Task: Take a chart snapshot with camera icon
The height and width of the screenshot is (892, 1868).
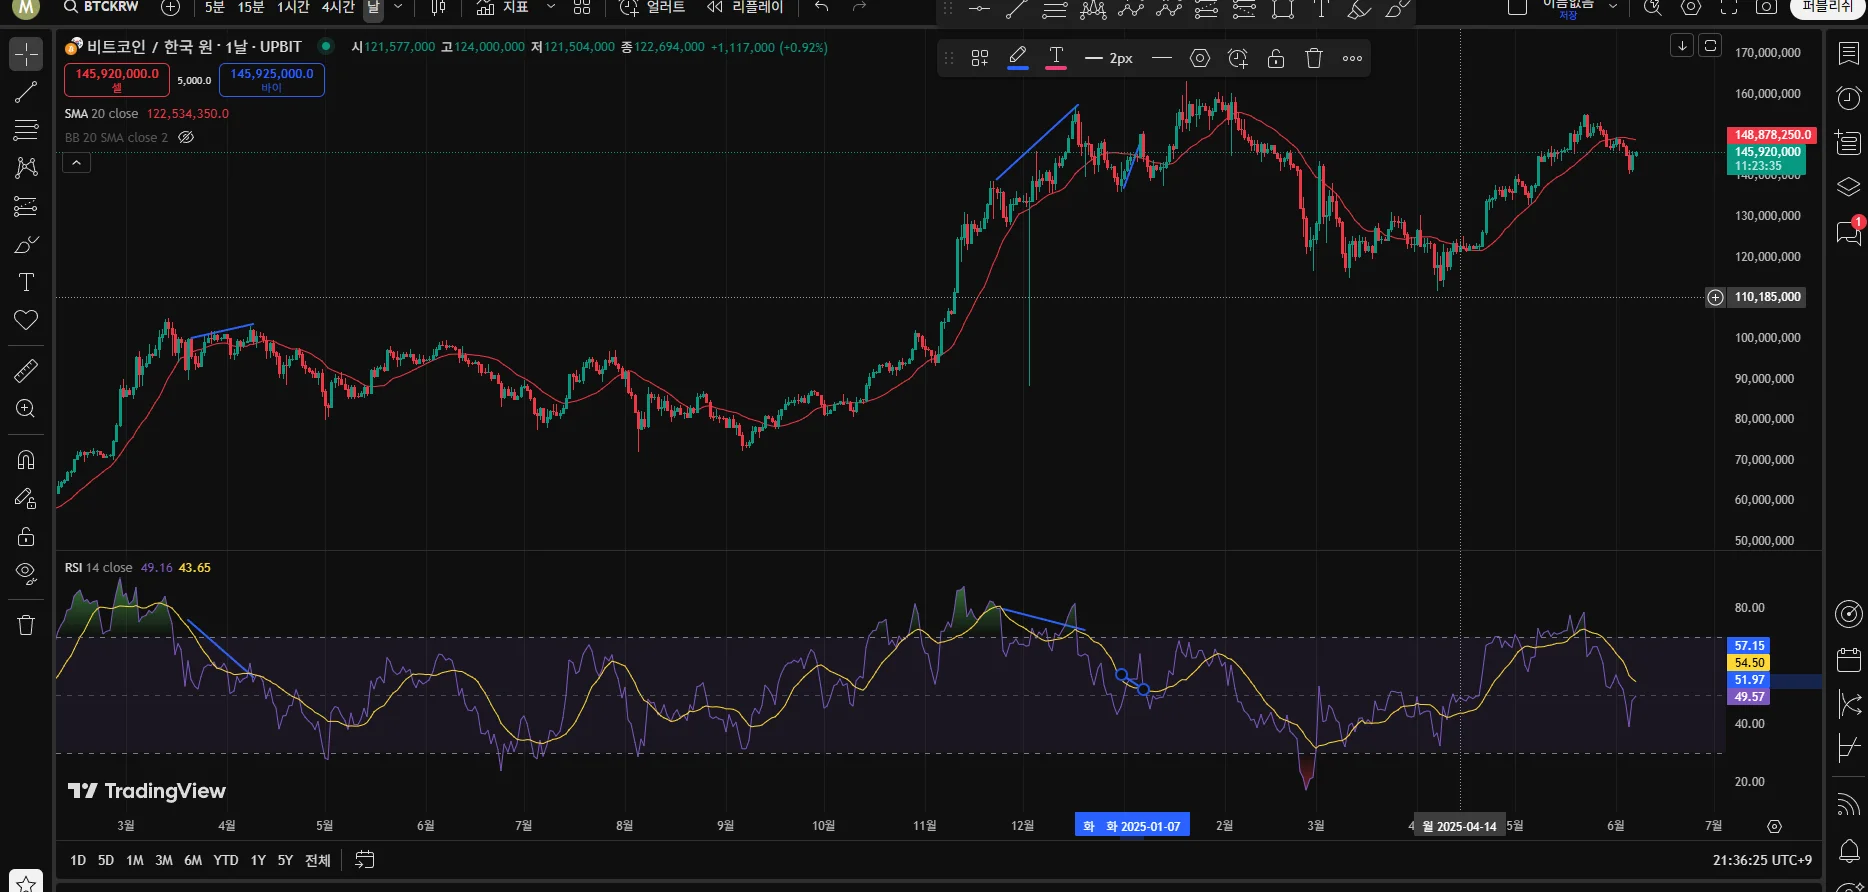Action: (x=1767, y=8)
